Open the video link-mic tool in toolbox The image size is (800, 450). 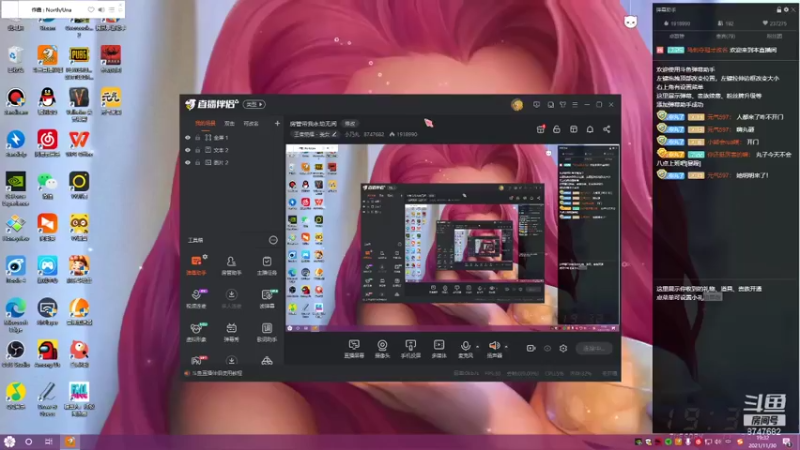[196, 298]
